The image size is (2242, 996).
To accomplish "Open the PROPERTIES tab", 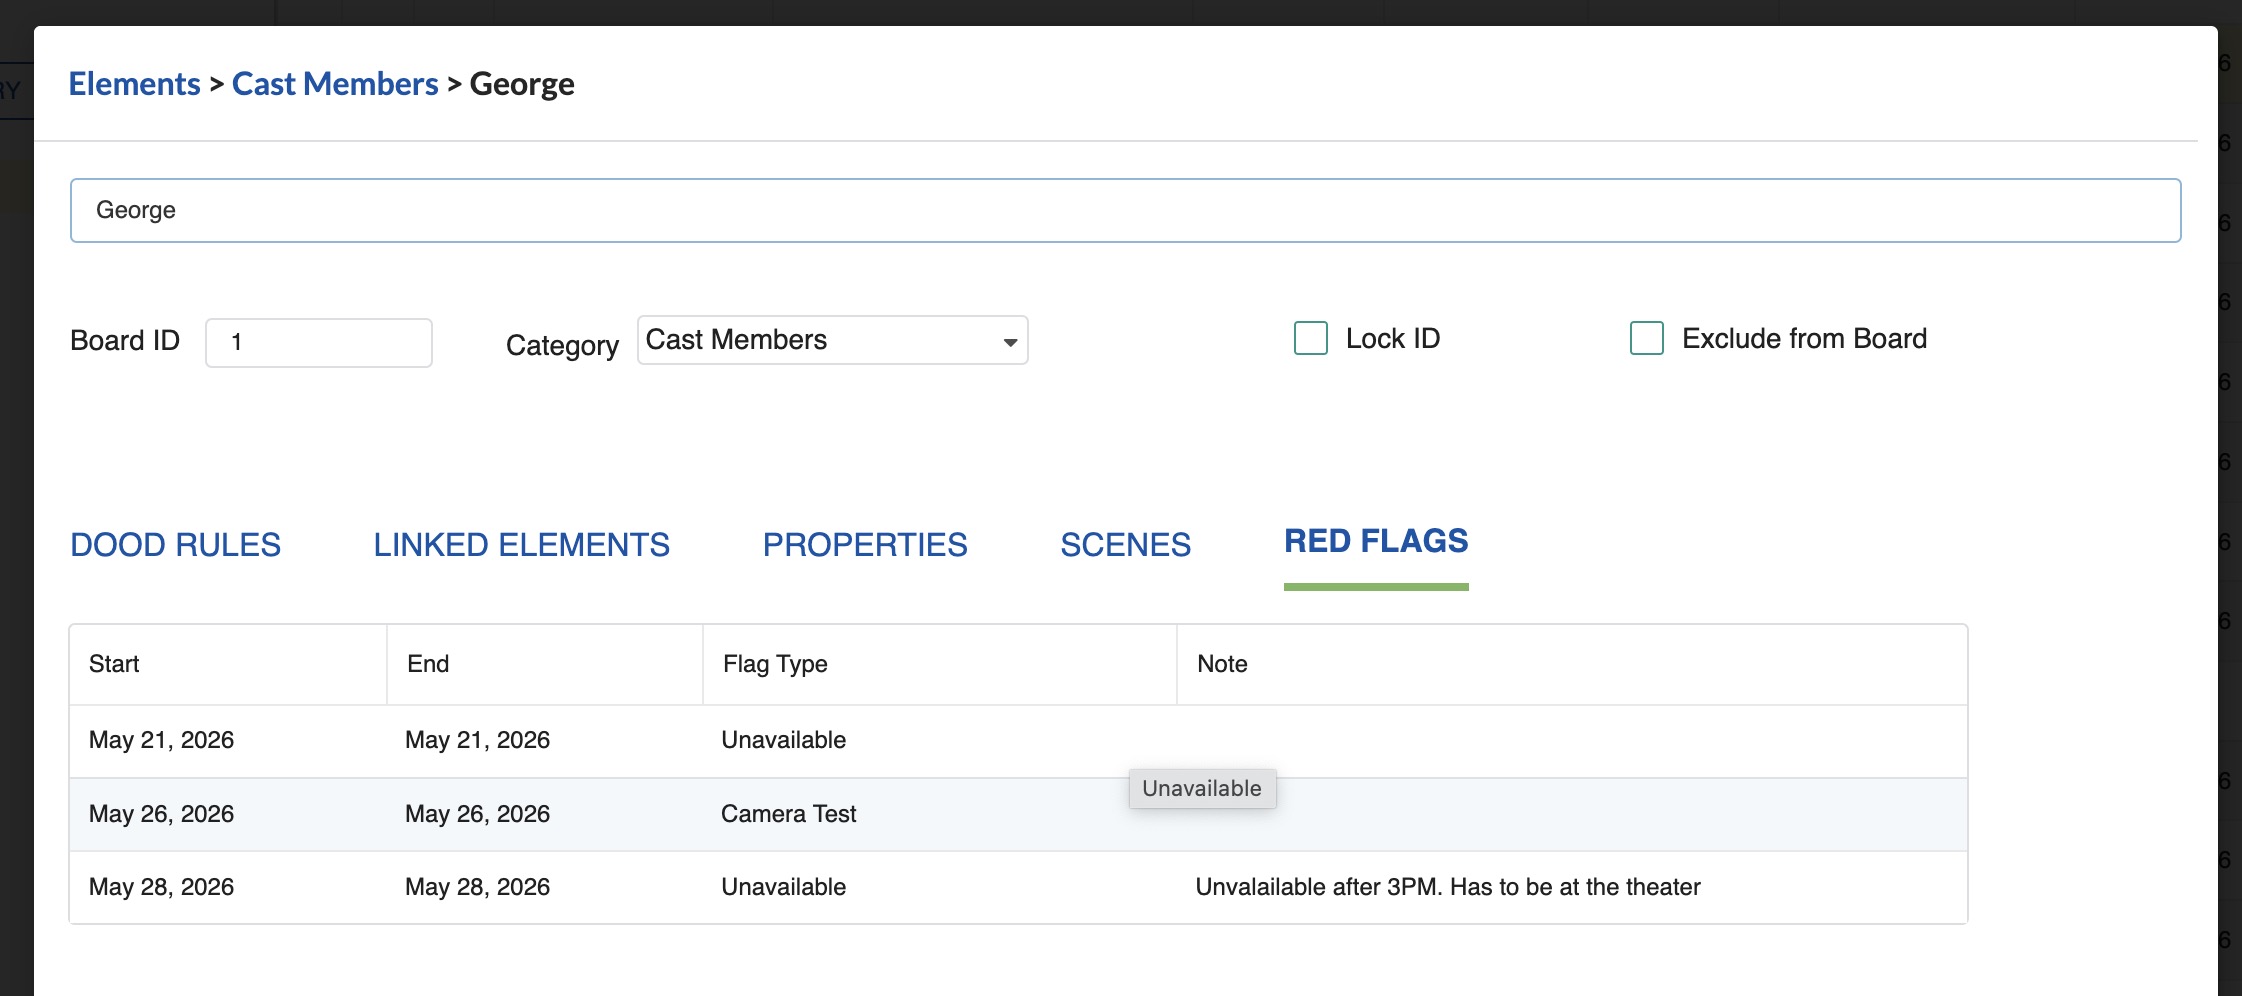I will (864, 545).
